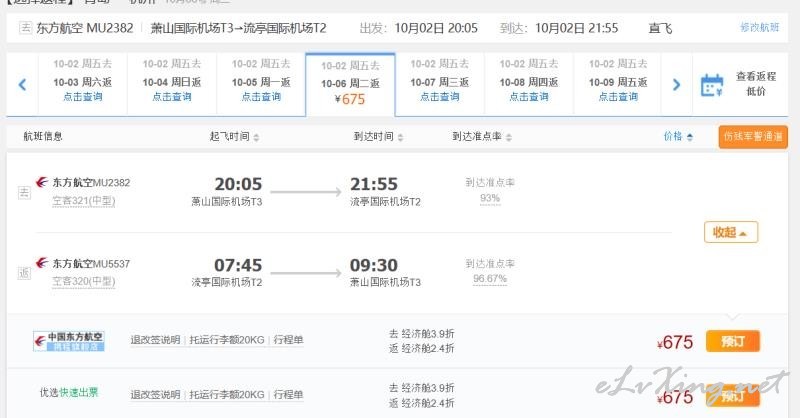Viewport: 800px width, 418px height.
Task: Click 预订 for 优选快速出票 fare
Action: (x=733, y=396)
